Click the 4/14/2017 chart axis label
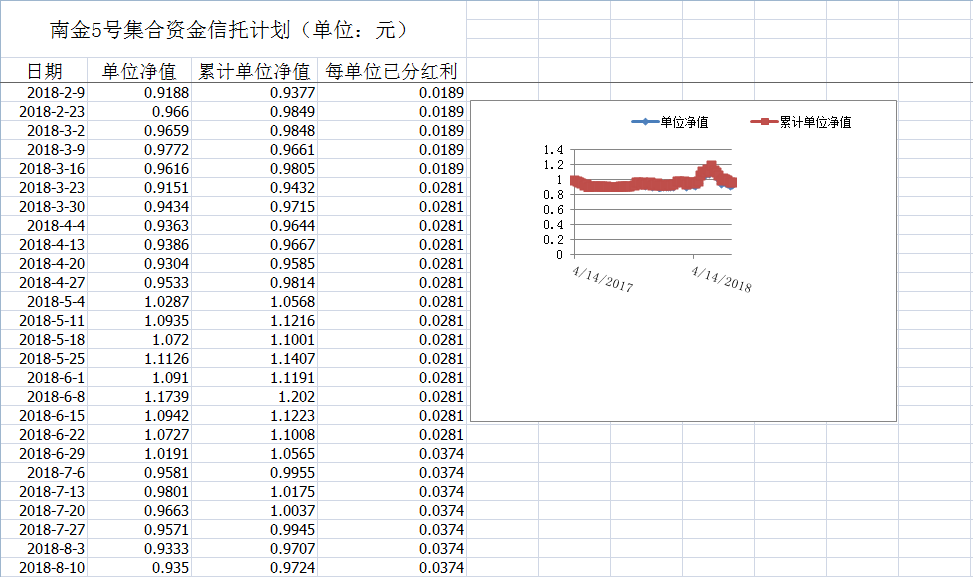Image resolution: width=973 pixels, height=577 pixels. point(603,279)
